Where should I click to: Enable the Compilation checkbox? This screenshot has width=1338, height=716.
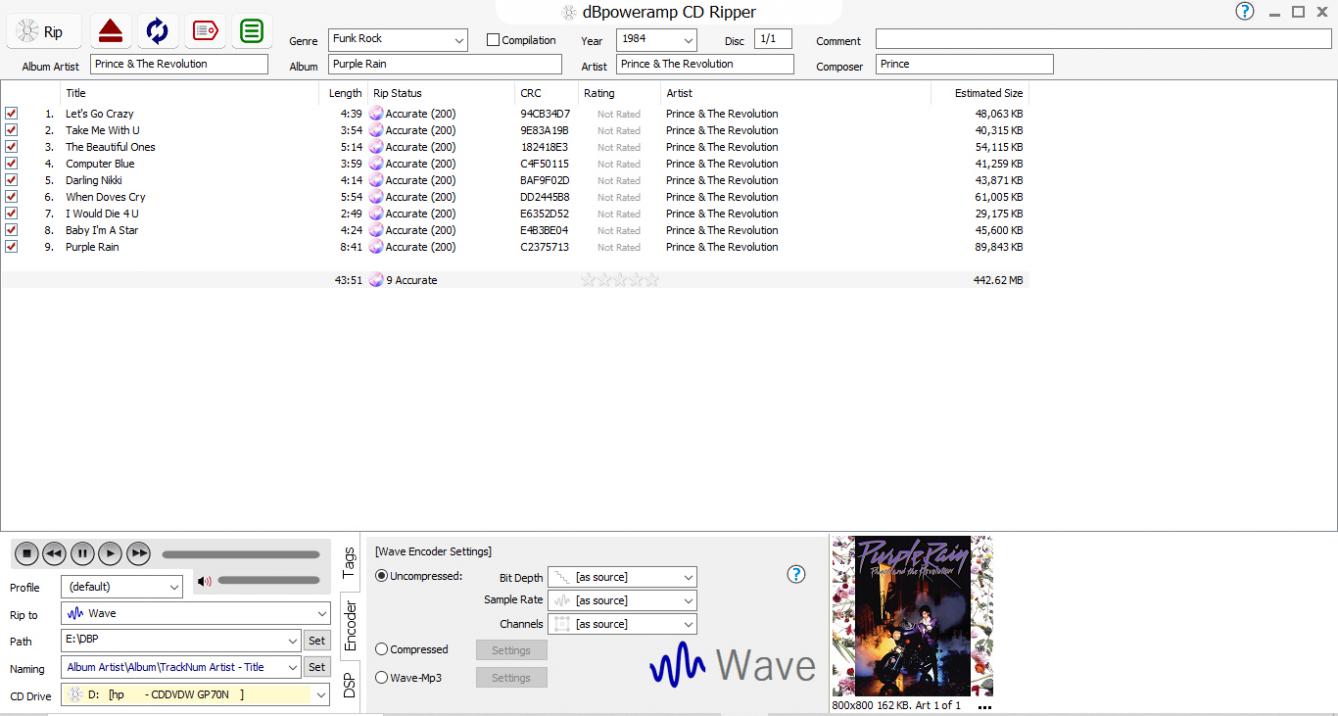[493, 40]
